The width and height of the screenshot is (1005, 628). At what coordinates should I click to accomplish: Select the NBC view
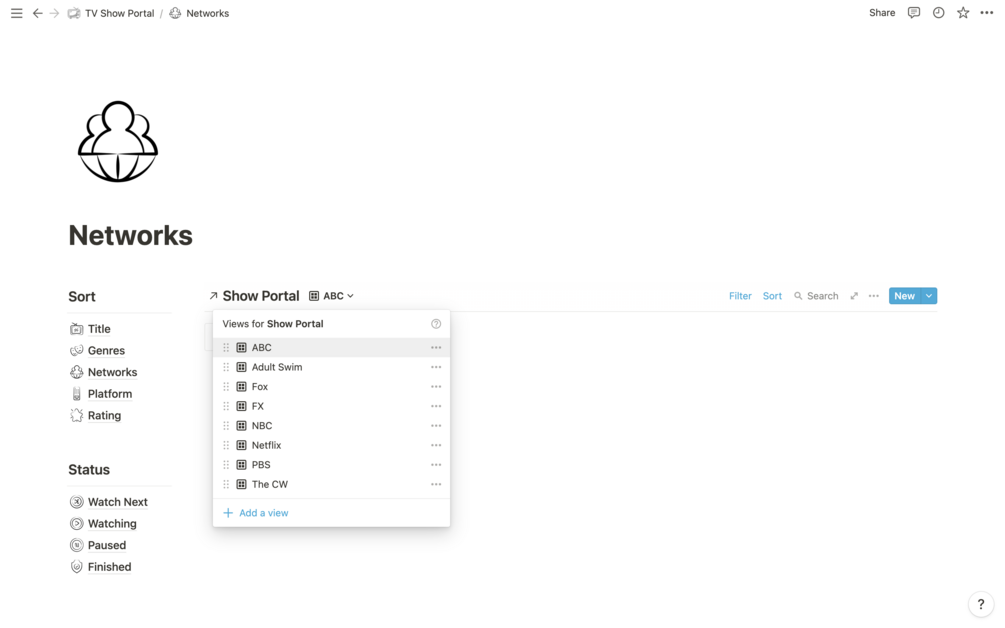coord(331,426)
